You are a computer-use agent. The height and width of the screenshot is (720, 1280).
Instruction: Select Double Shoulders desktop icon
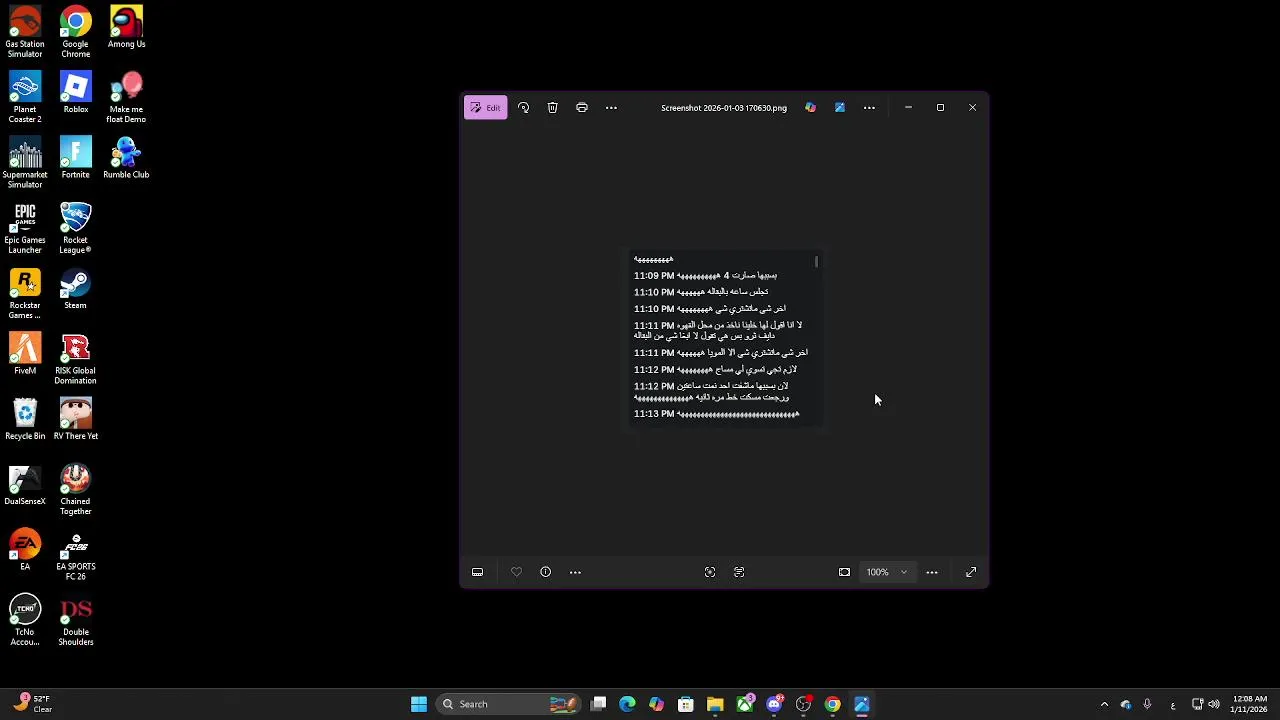click(75, 620)
